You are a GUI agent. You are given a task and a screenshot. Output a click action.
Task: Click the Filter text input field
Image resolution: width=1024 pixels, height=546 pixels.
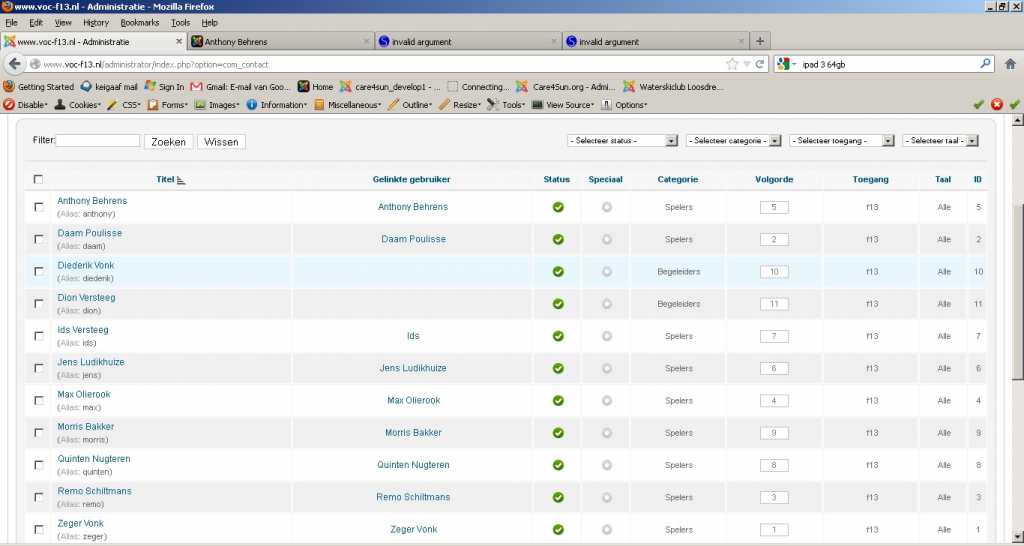click(x=98, y=141)
